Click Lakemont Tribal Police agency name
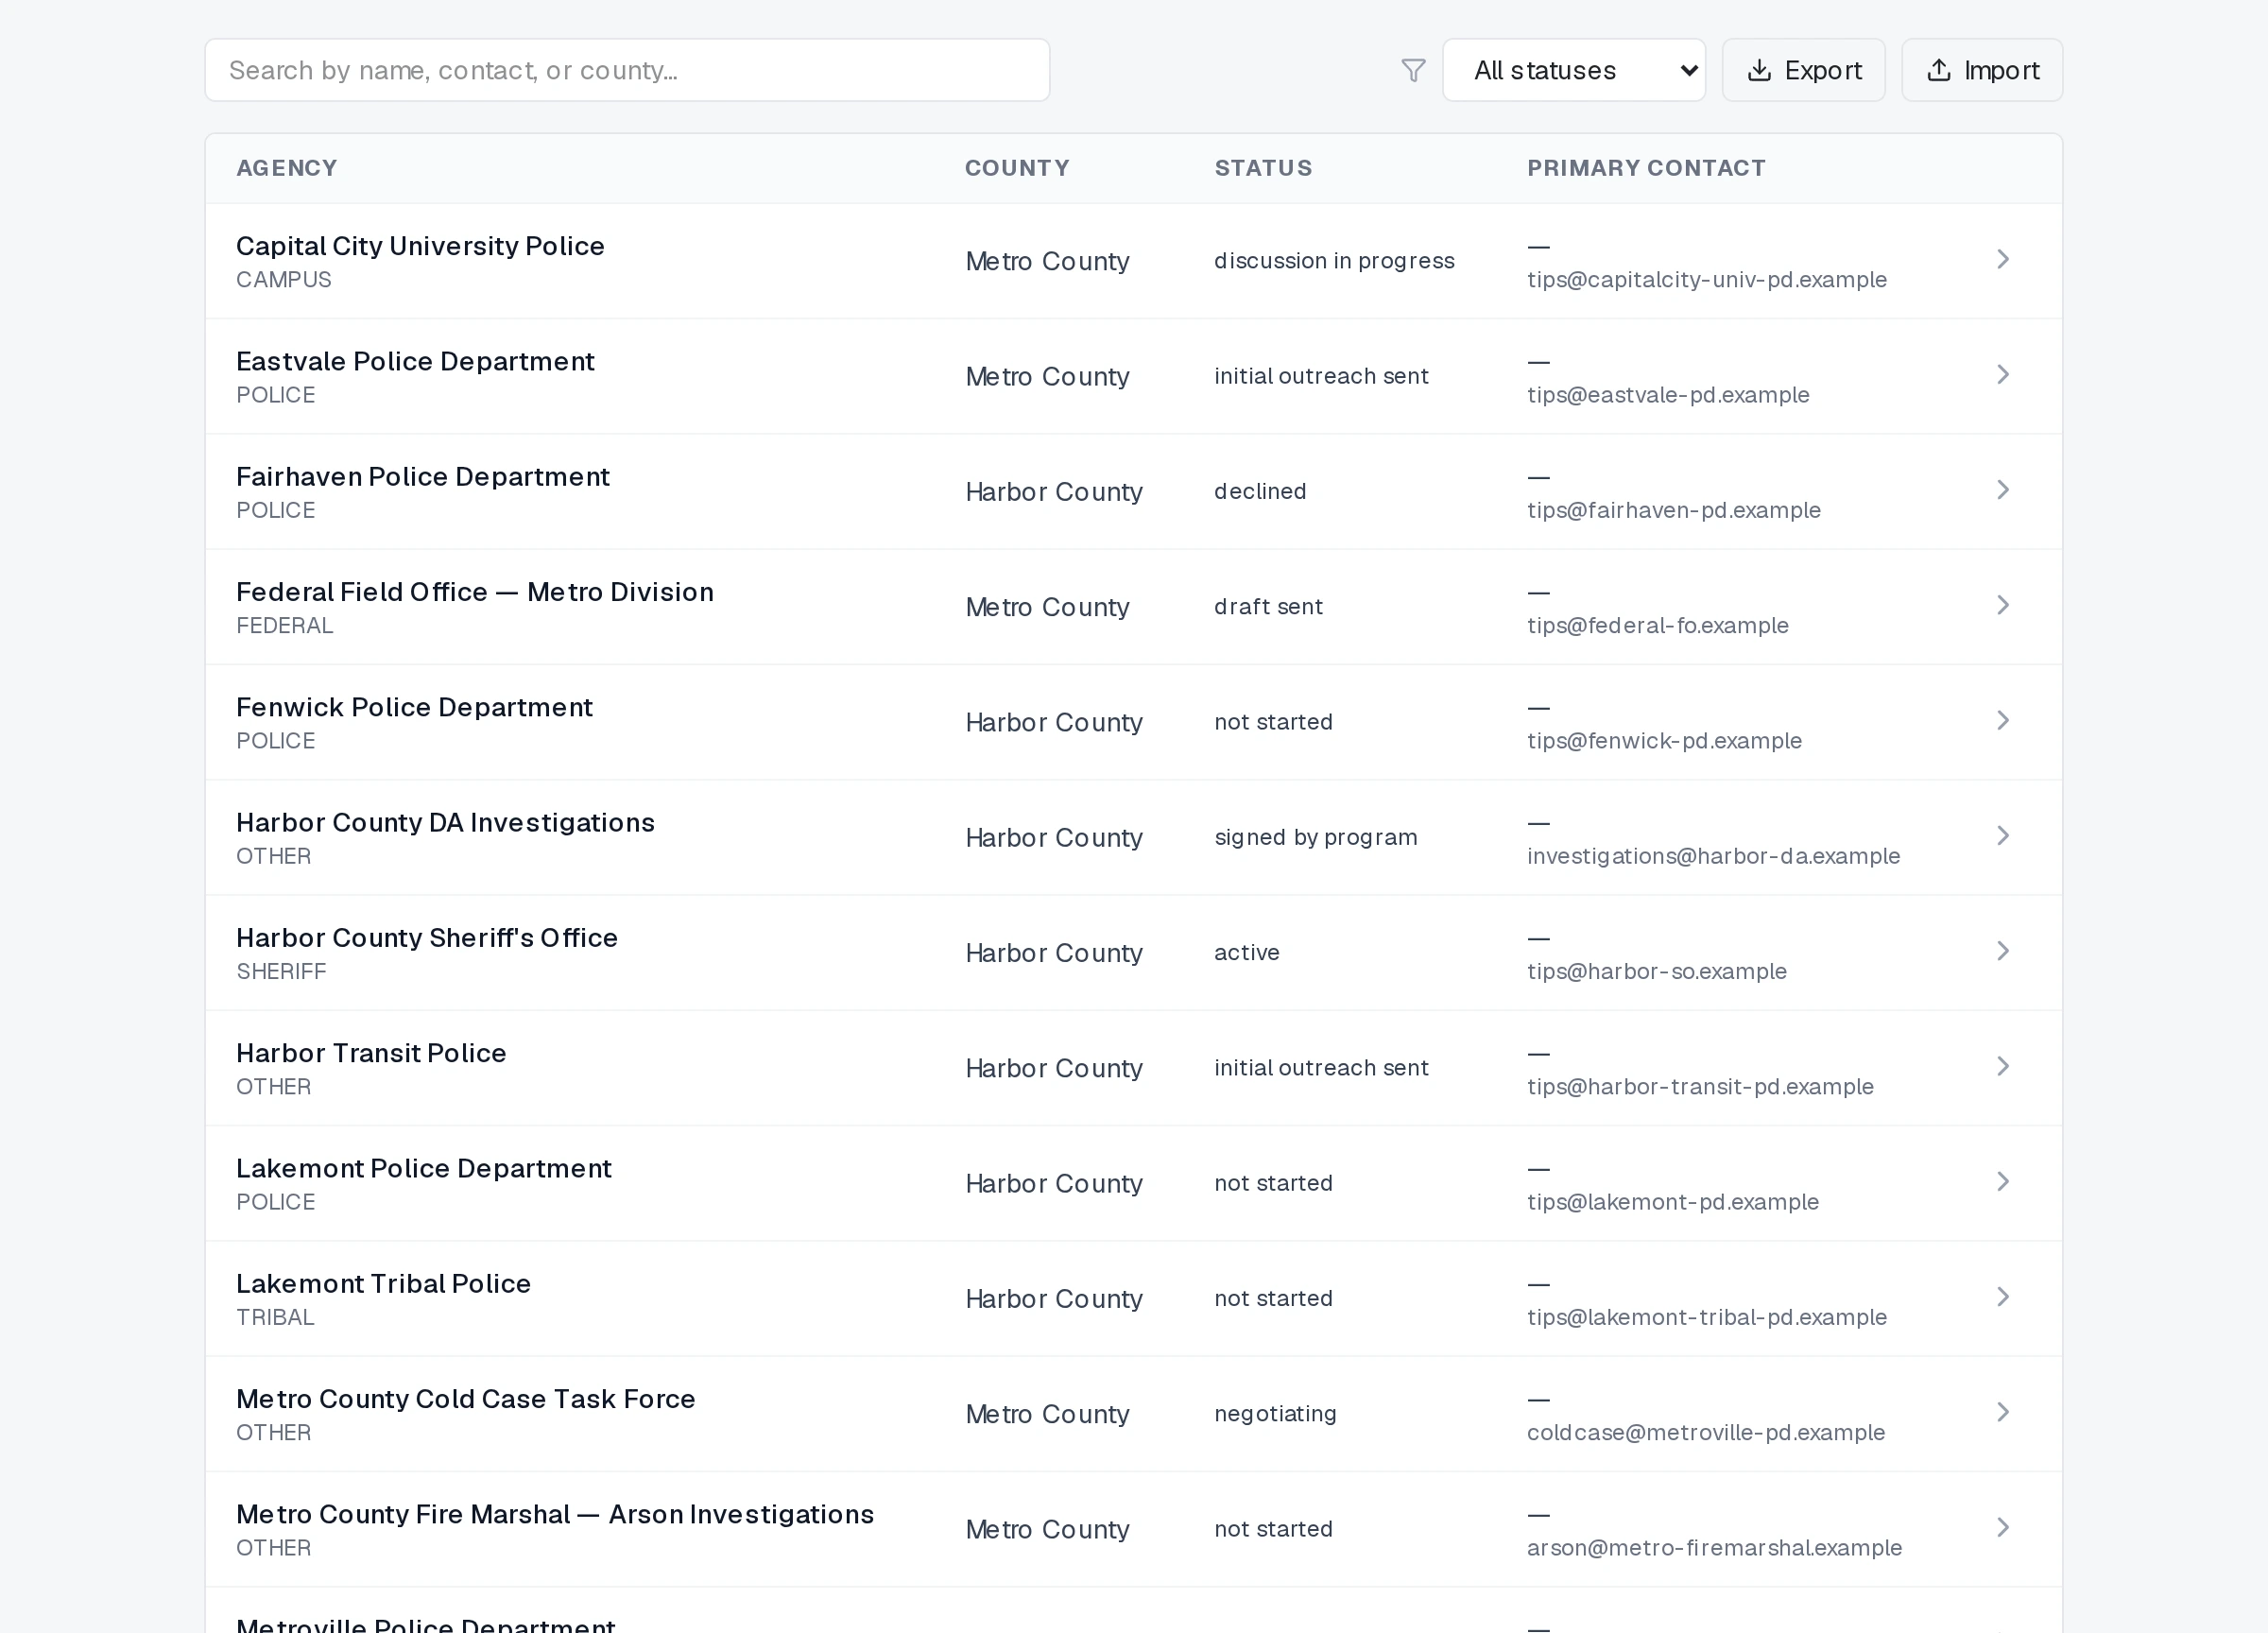2268x1633 pixels. [x=383, y=1284]
